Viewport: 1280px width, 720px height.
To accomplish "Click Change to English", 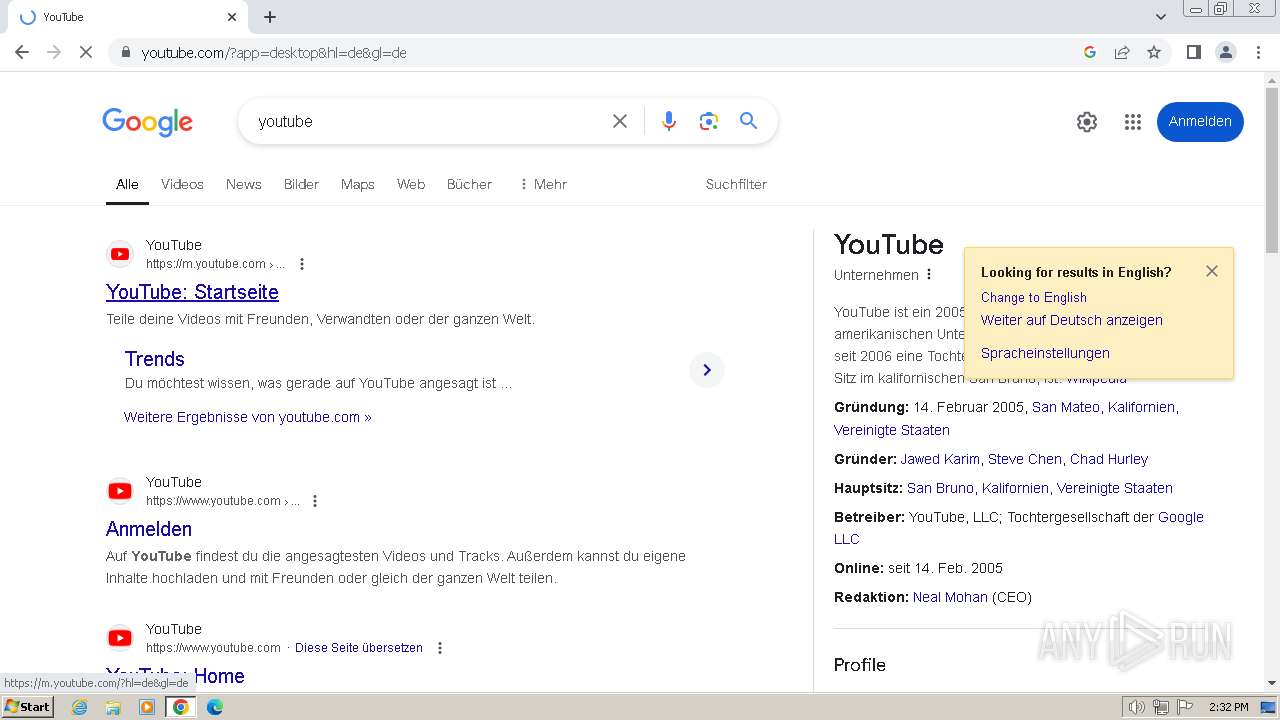I will click(x=1033, y=297).
